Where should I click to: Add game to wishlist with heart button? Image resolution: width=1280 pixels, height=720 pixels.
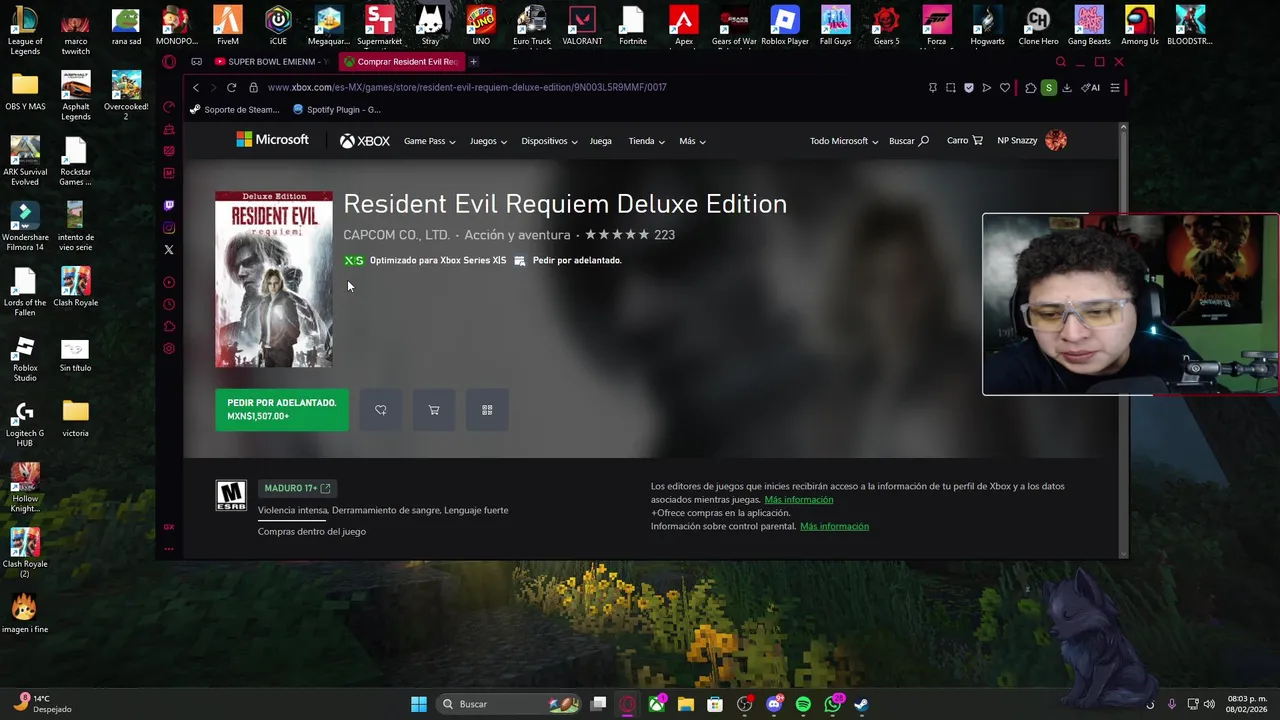coord(381,410)
